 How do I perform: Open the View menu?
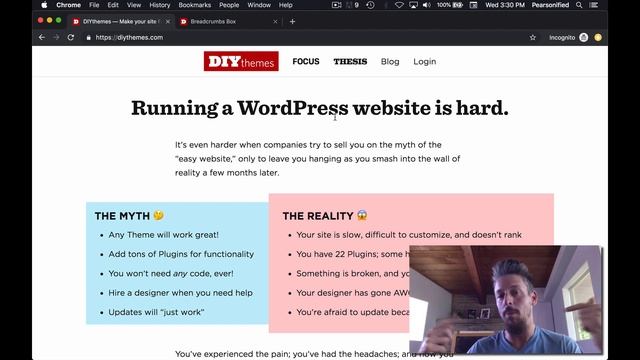[134, 5]
